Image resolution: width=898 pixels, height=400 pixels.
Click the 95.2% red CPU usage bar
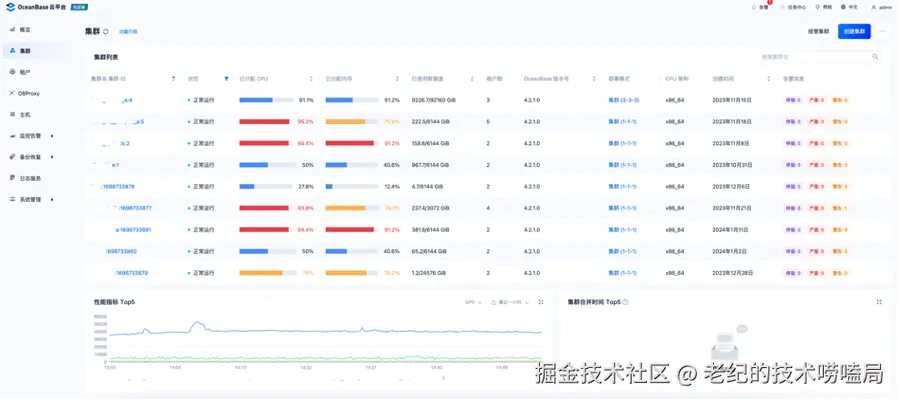tap(267, 121)
